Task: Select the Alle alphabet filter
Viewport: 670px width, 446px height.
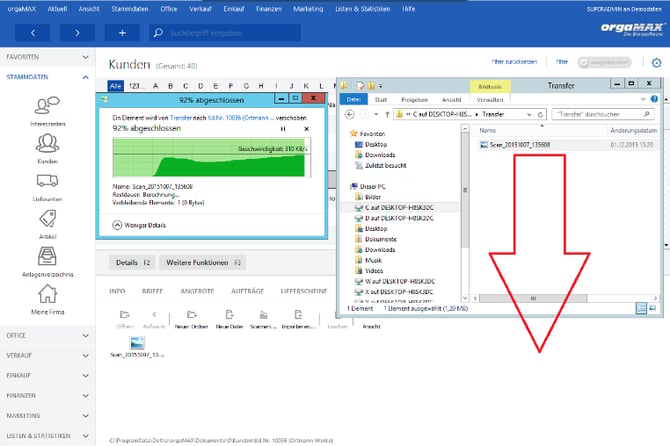Action: (x=115, y=86)
